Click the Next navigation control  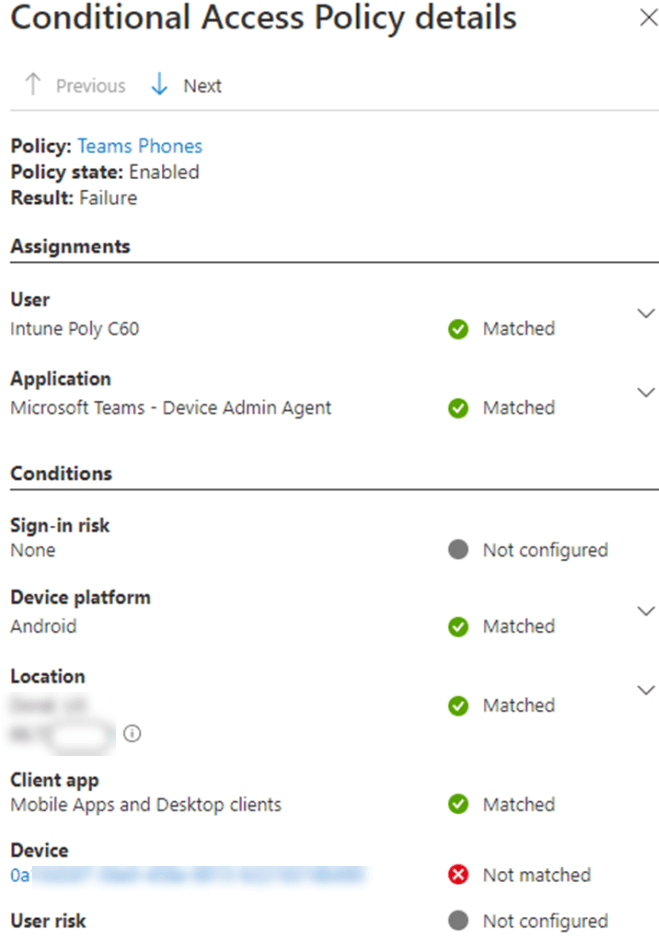(203, 86)
